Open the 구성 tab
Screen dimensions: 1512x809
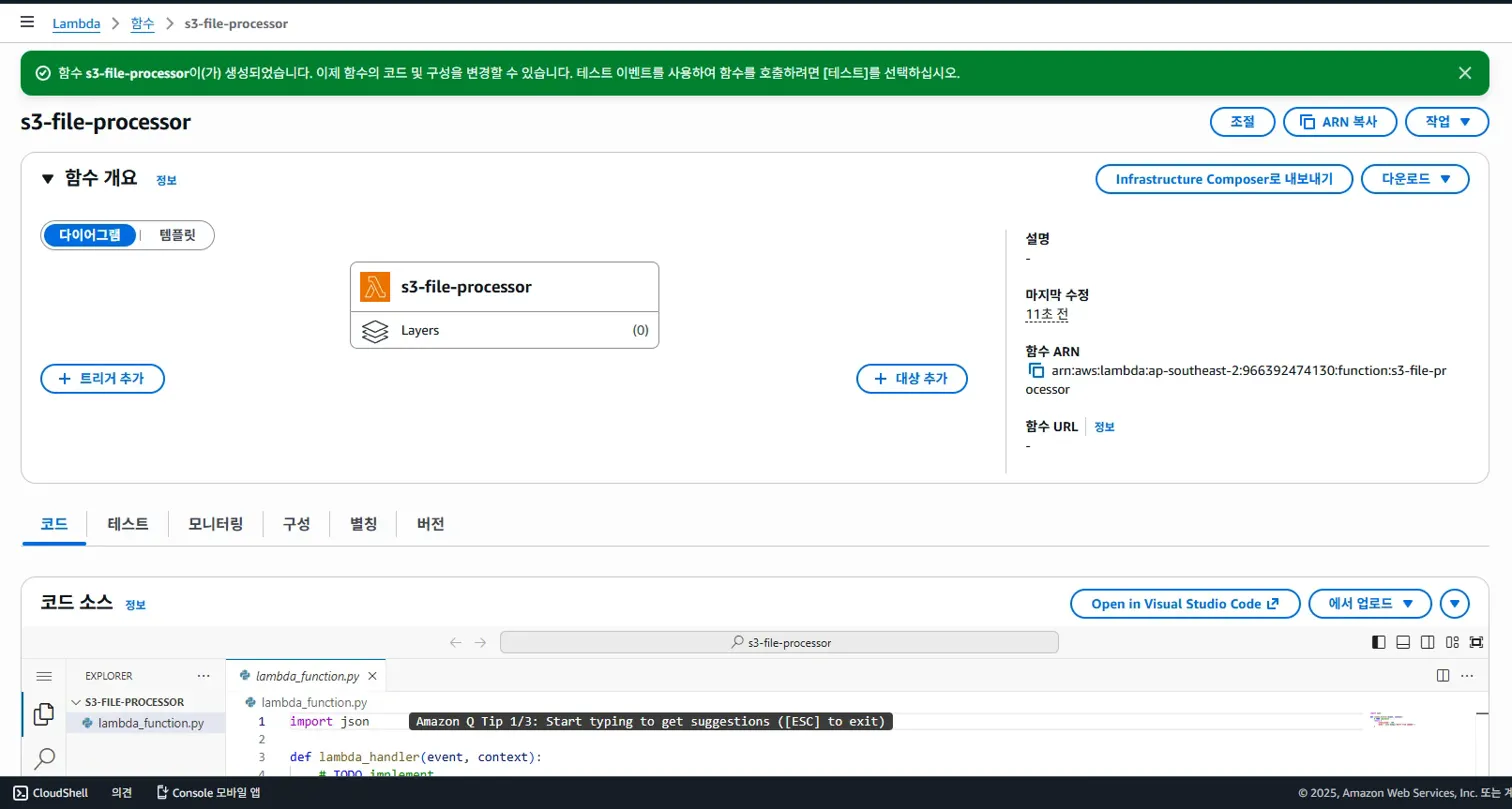(x=296, y=524)
